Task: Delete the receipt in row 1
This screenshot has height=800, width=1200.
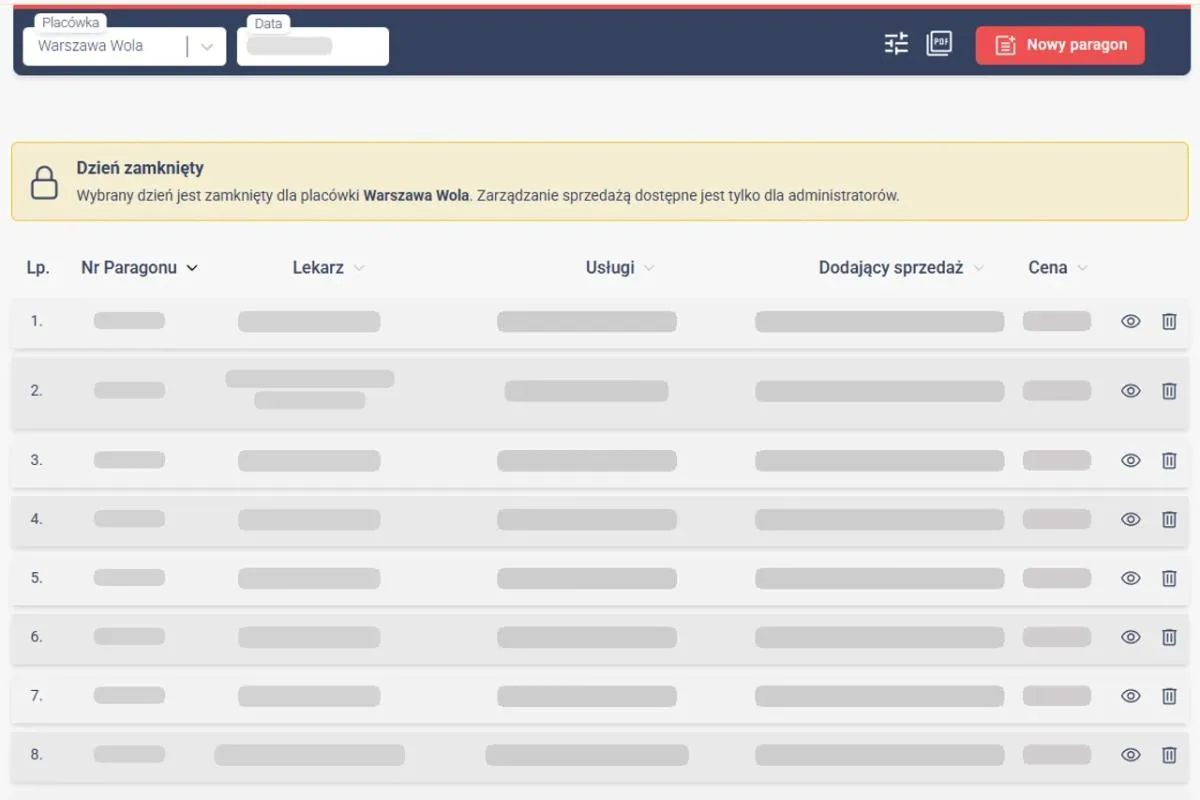Action: tap(1169, 322)
